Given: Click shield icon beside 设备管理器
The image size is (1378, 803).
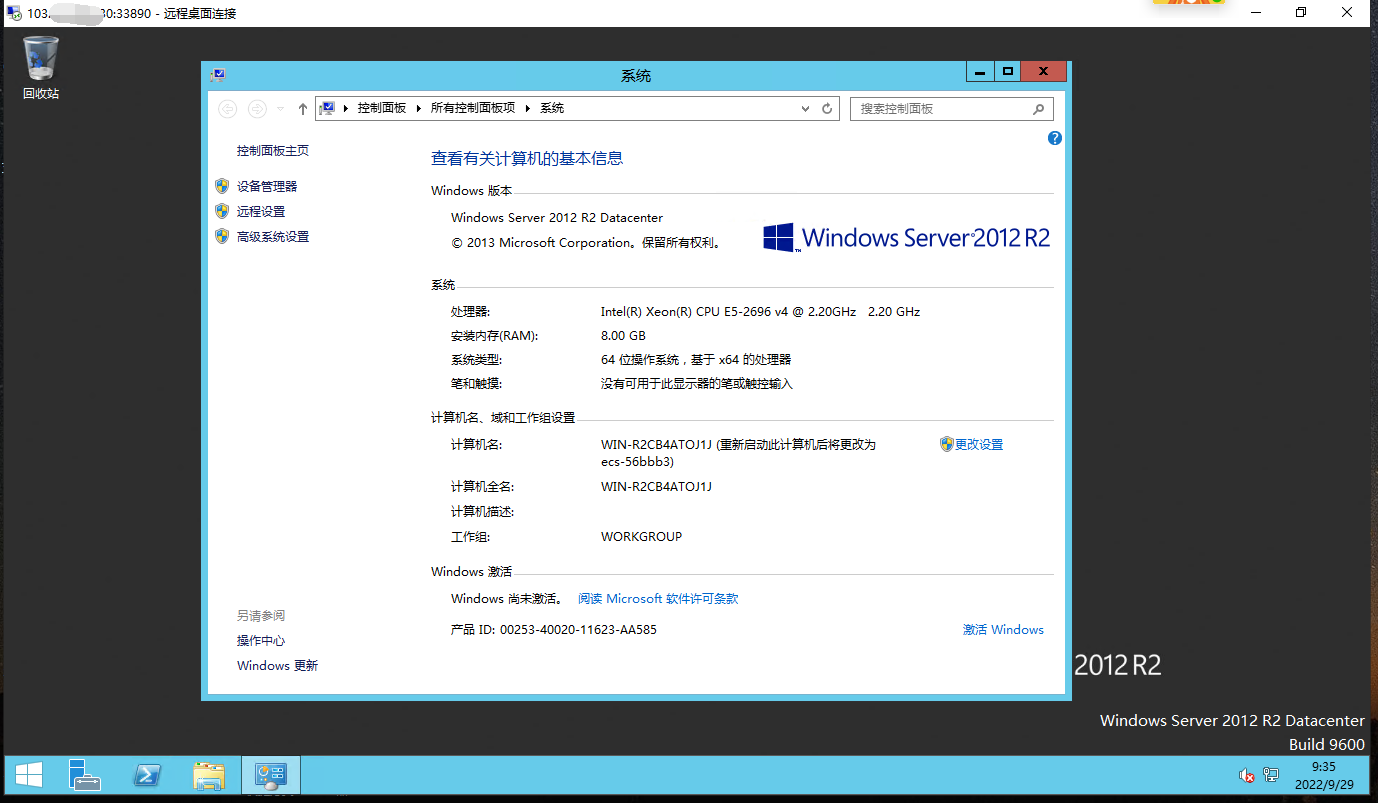Looking at the screenshot, I should [x=222, y=186].
